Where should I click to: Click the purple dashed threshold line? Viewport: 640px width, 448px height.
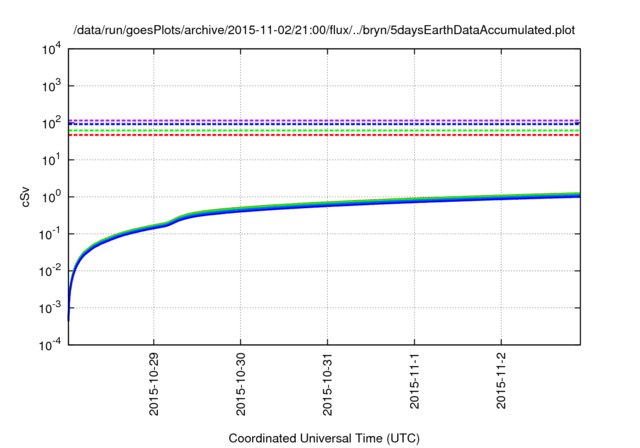point(324,120)
